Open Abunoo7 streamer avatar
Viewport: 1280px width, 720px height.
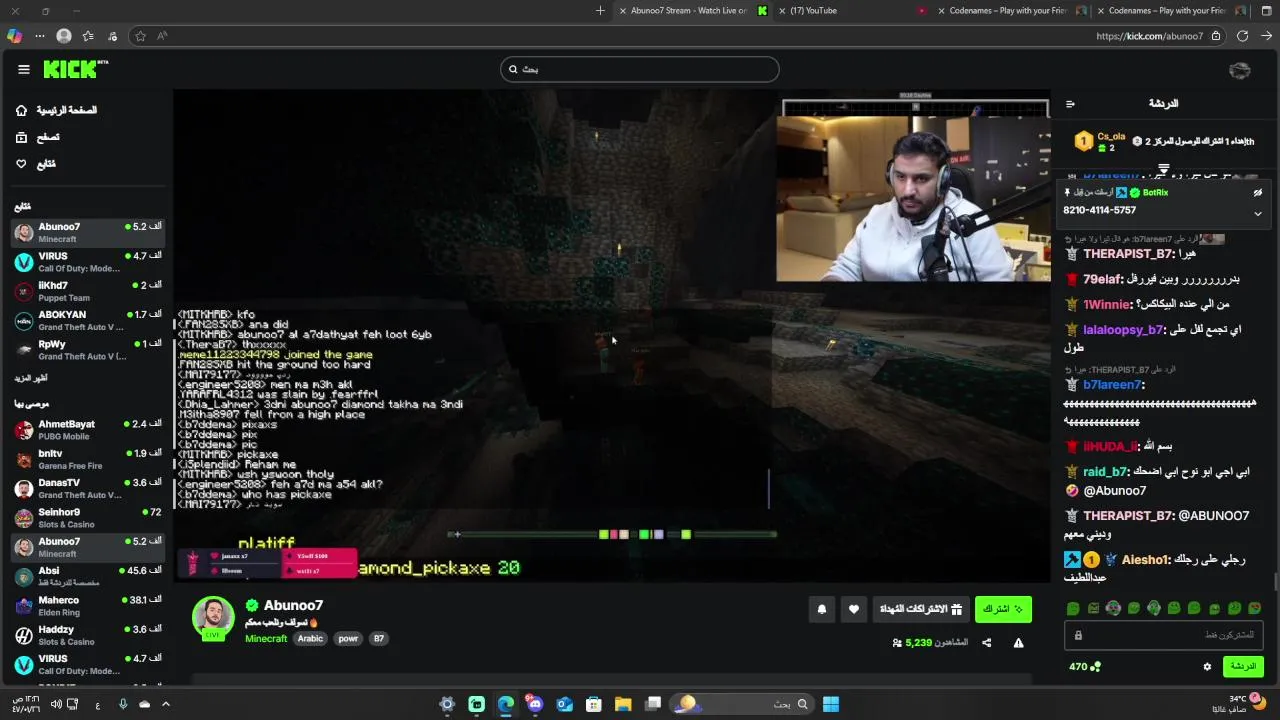[x=213, y=618]
